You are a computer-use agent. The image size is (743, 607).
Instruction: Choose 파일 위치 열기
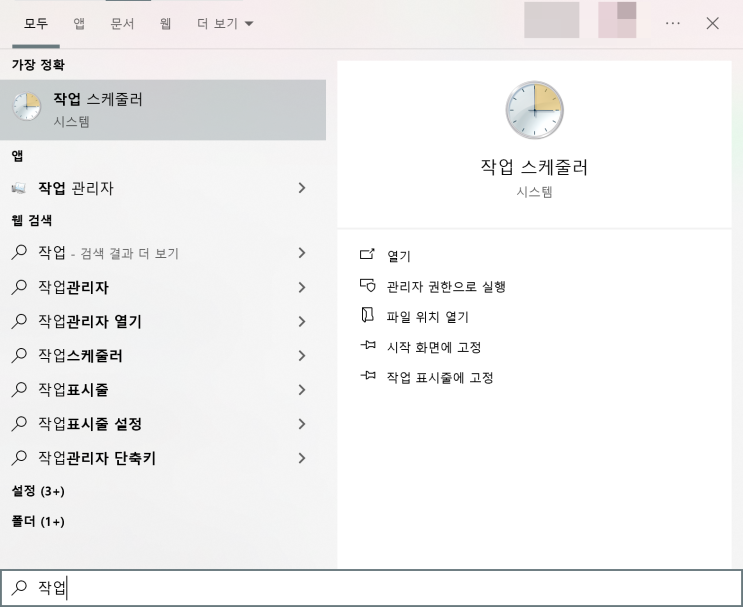(x=427, y=317)
